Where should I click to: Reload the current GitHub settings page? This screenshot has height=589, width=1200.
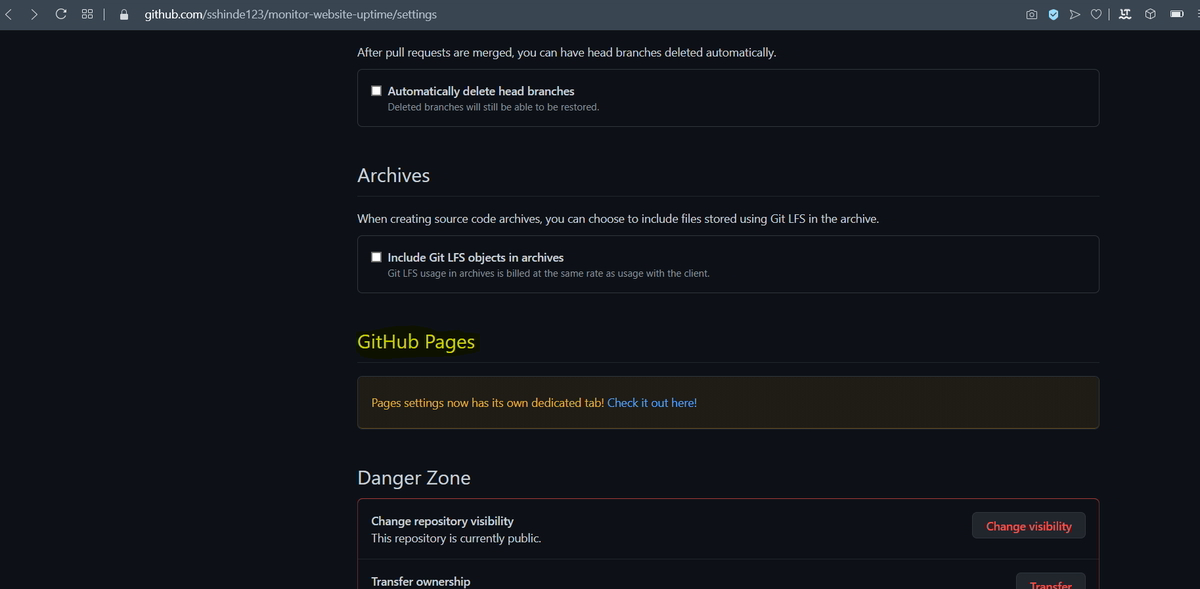[x=60, y=14]
